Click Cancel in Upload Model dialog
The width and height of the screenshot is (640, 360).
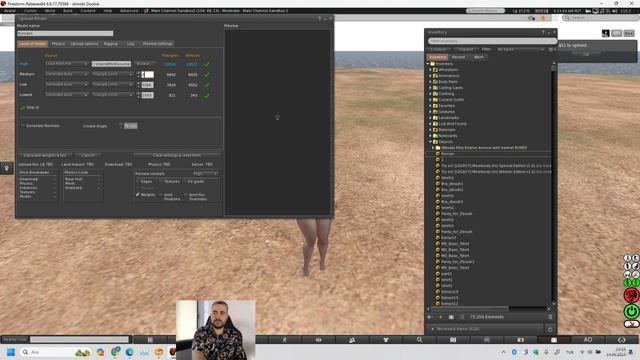pos(88,156)
